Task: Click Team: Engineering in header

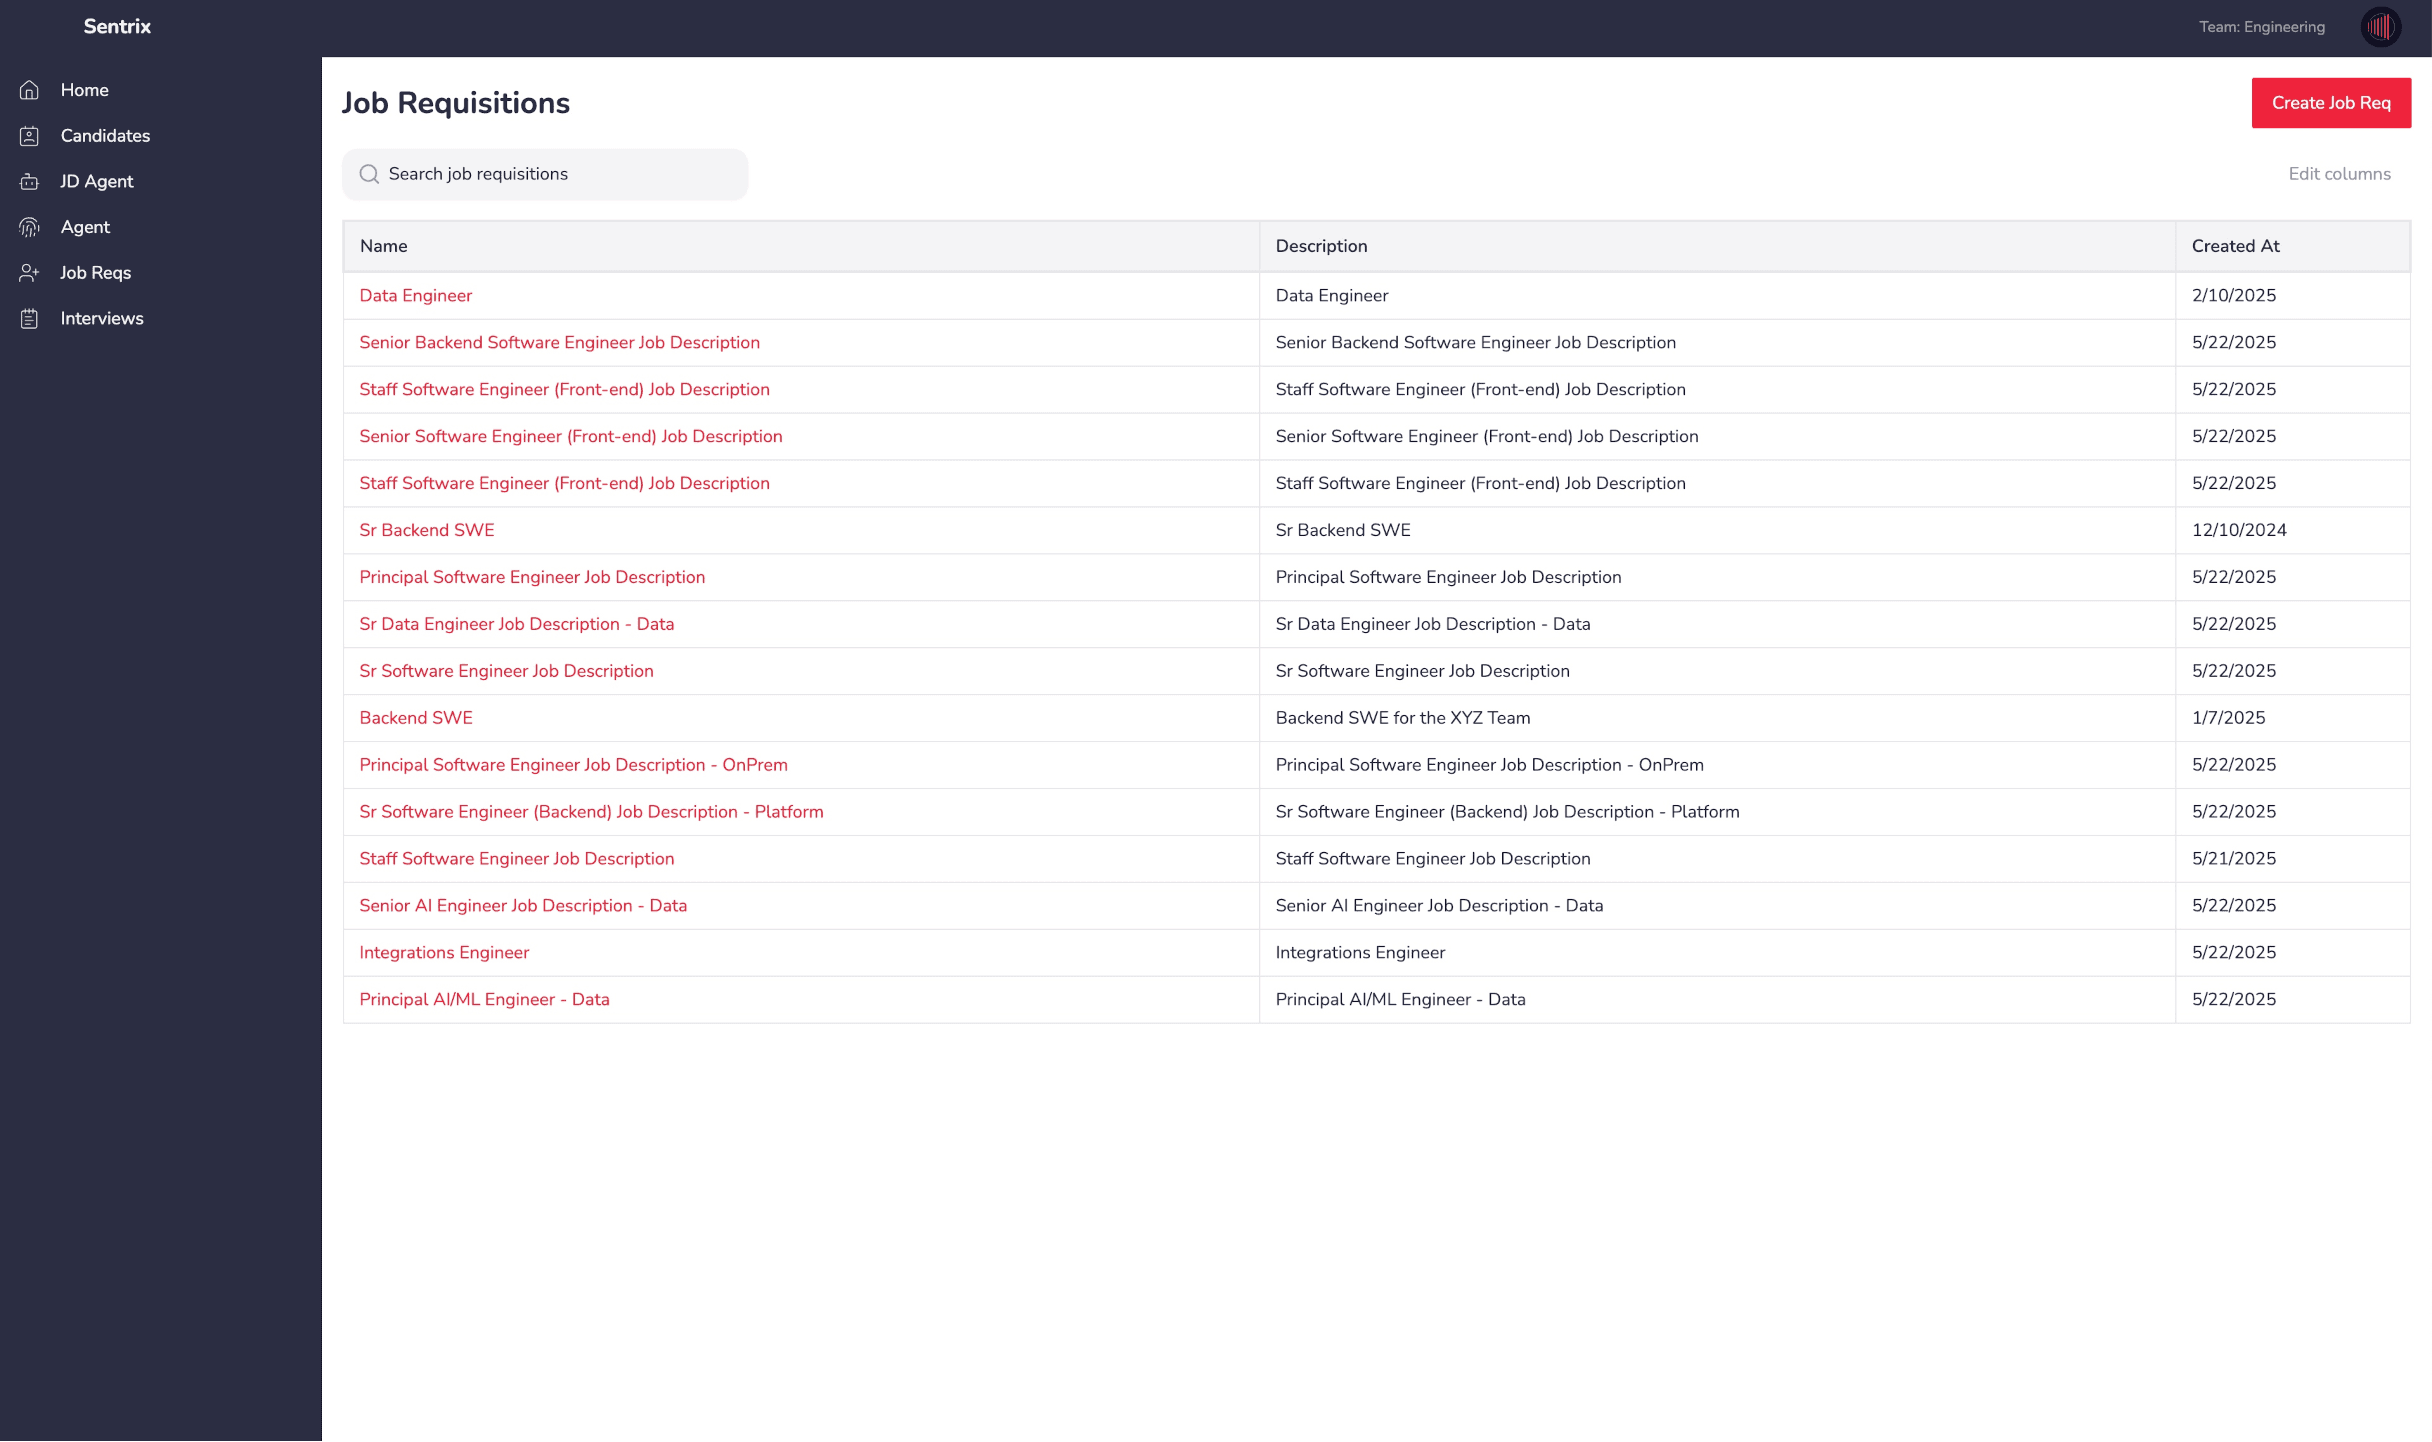Action: click(x=2261, y=27)
